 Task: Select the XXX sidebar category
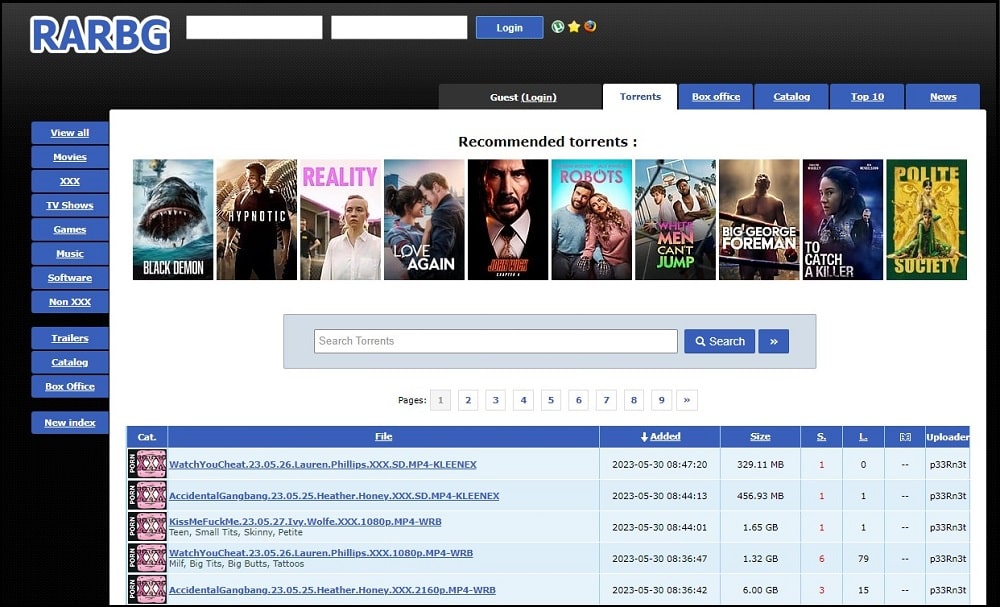click(x=70, y=181)
